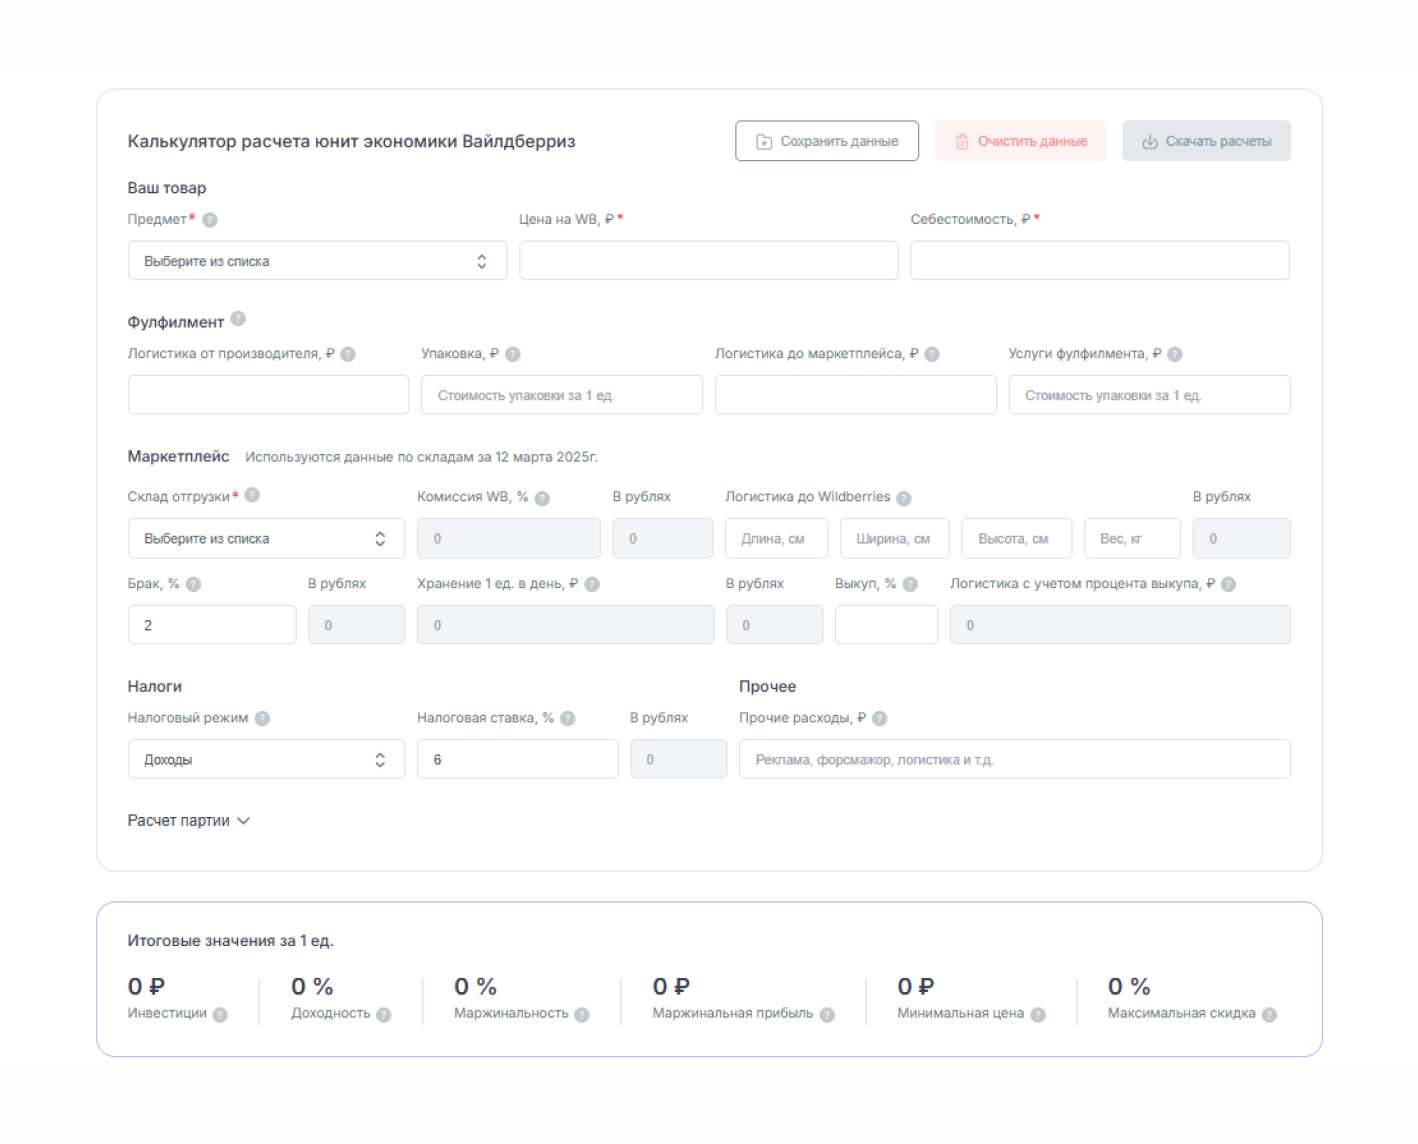Click the Вес, кг input
Viewport: 1418px width, 1144px height.
1132,539
